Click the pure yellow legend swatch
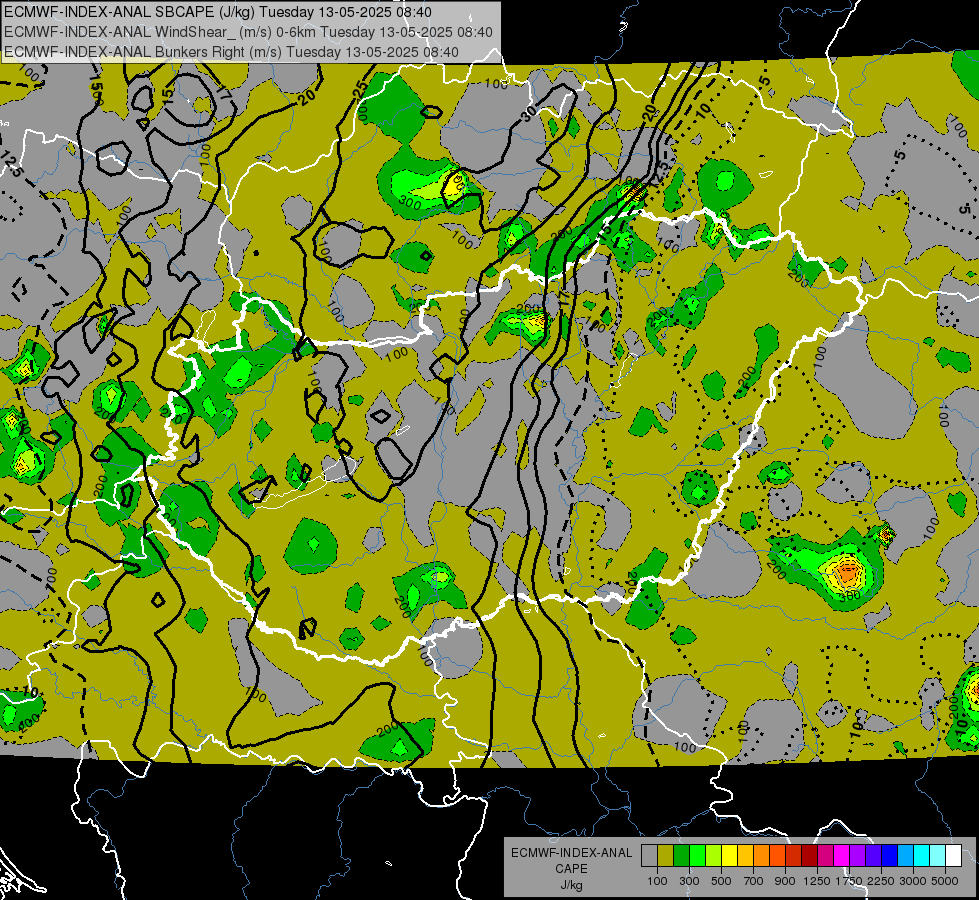This screenshot has width=979, height=900. (x=729, y=855)
